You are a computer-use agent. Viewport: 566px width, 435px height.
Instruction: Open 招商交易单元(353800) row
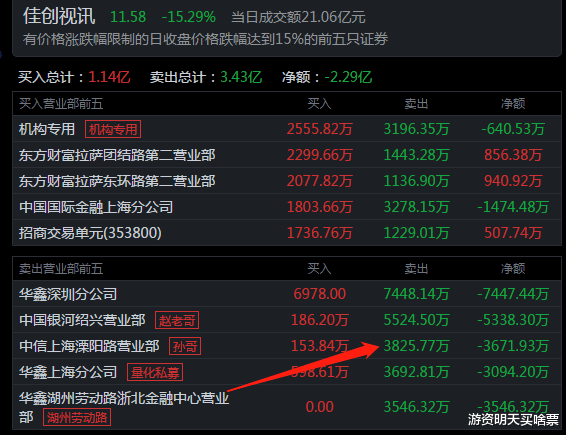click(x=287, y=233)
